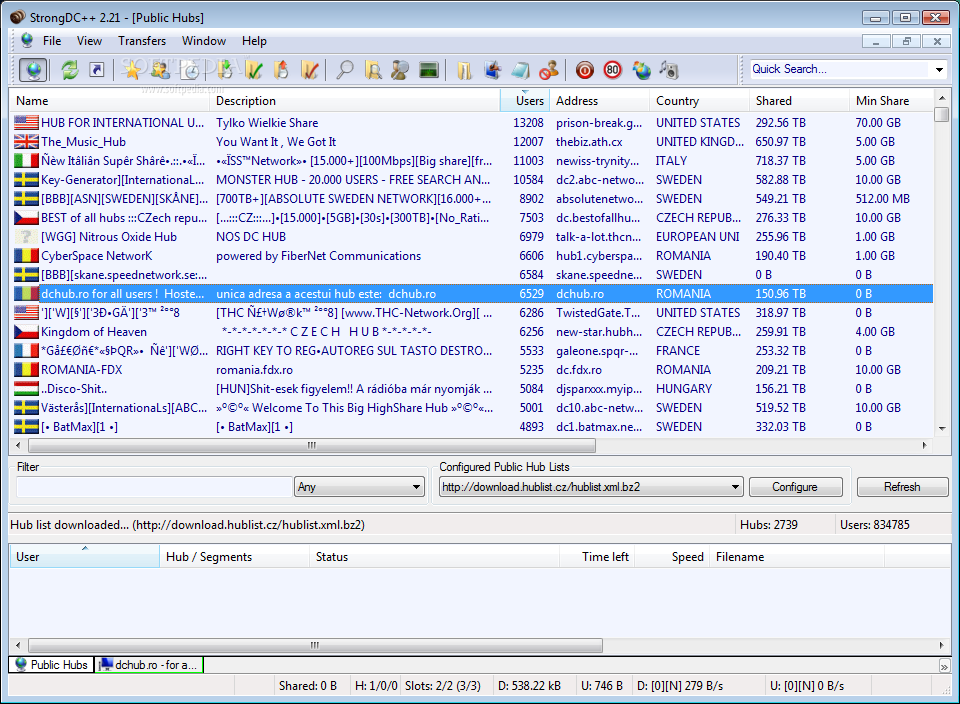This screenshot has width=960, height=704.
Task: Select the 'HUB FOR INTERNATIONAL U...' hub row
Action: pos(471,122)
